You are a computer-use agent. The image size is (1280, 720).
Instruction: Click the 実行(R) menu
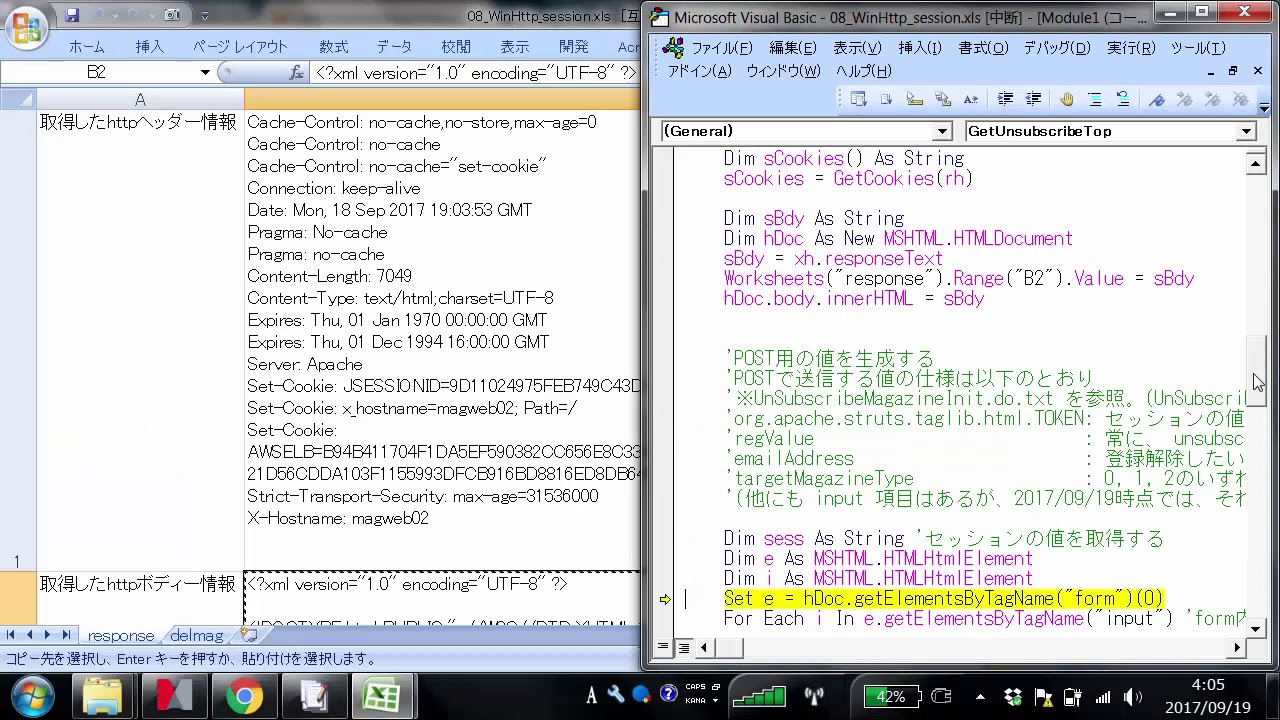[x=1130, y=48]
